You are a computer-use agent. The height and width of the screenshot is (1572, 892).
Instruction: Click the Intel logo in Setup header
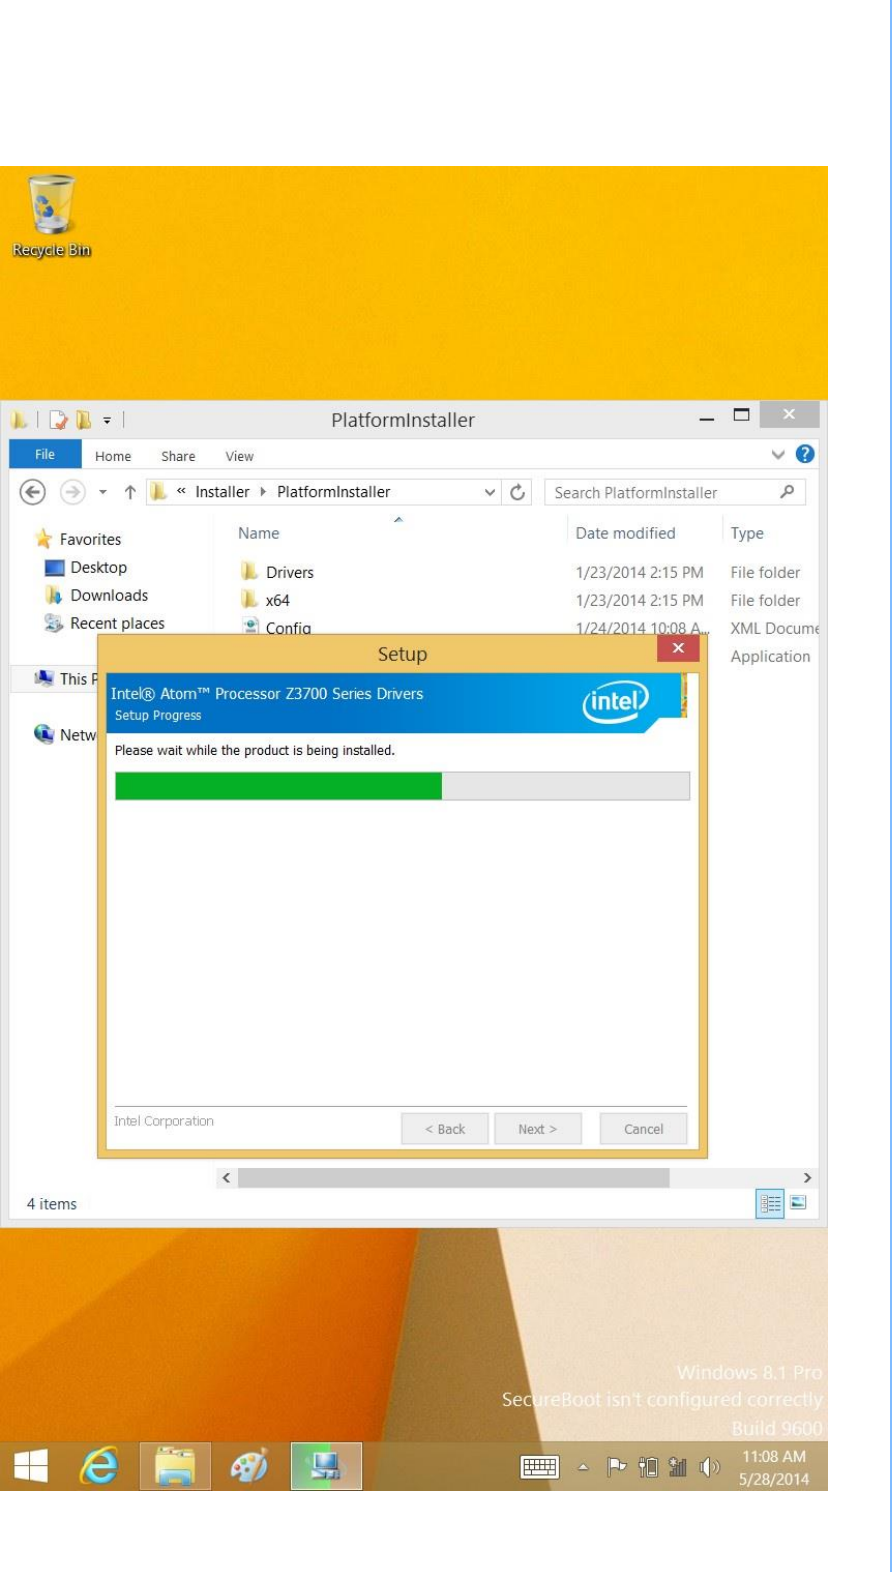(x=615, y=702)
